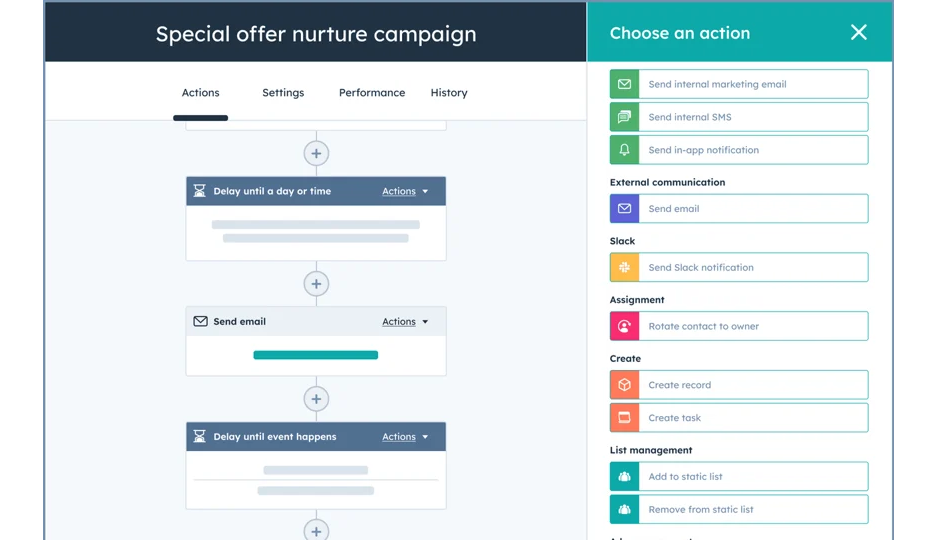The width and height of the screenshot is (937, 540).
Task: Choose Rotate contact to owner action
Action: pos(739,326)
